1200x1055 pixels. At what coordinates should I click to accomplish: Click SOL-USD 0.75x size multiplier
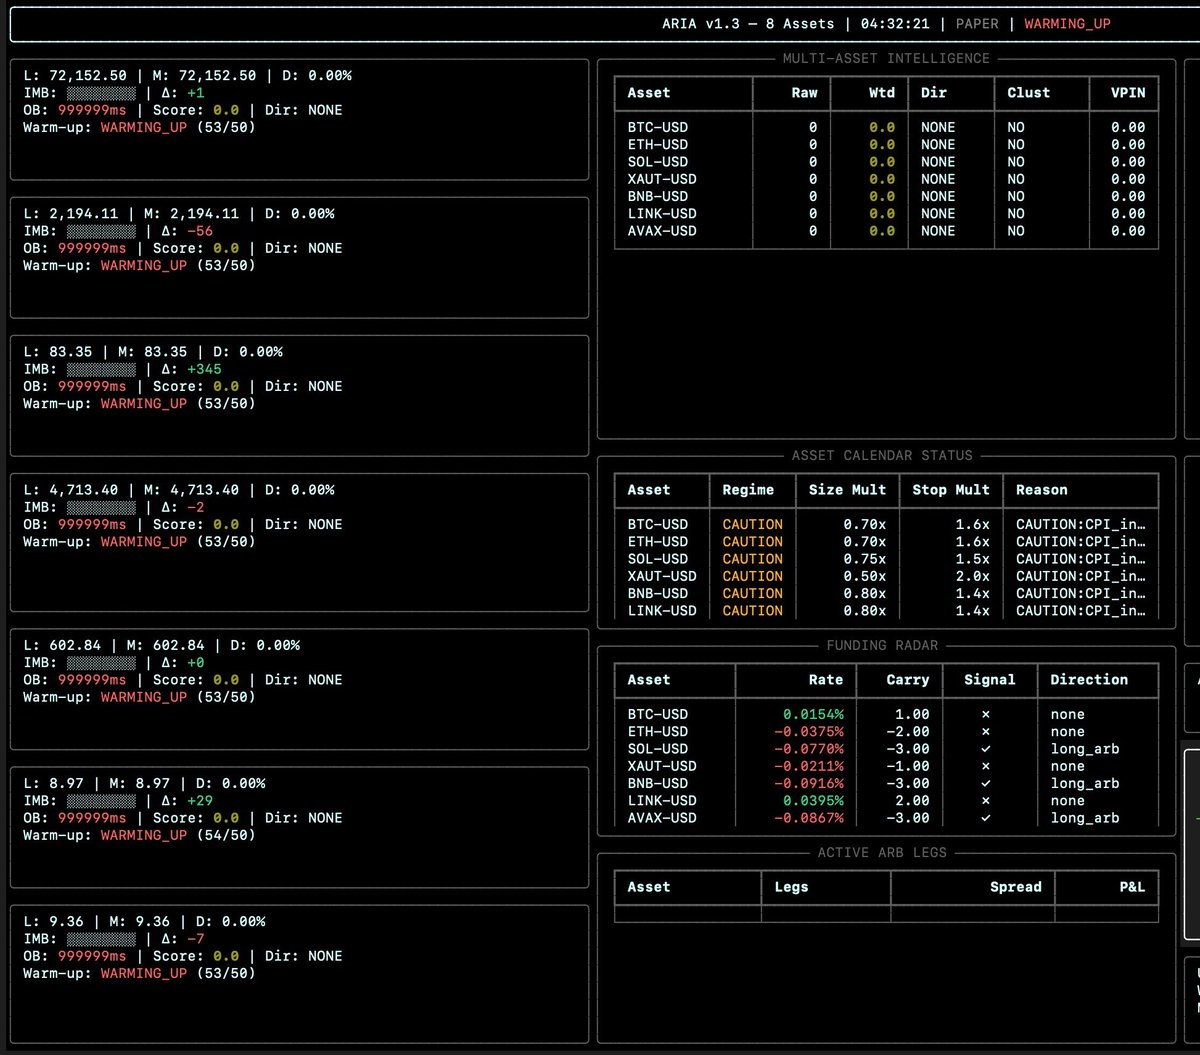pos(864,559)
